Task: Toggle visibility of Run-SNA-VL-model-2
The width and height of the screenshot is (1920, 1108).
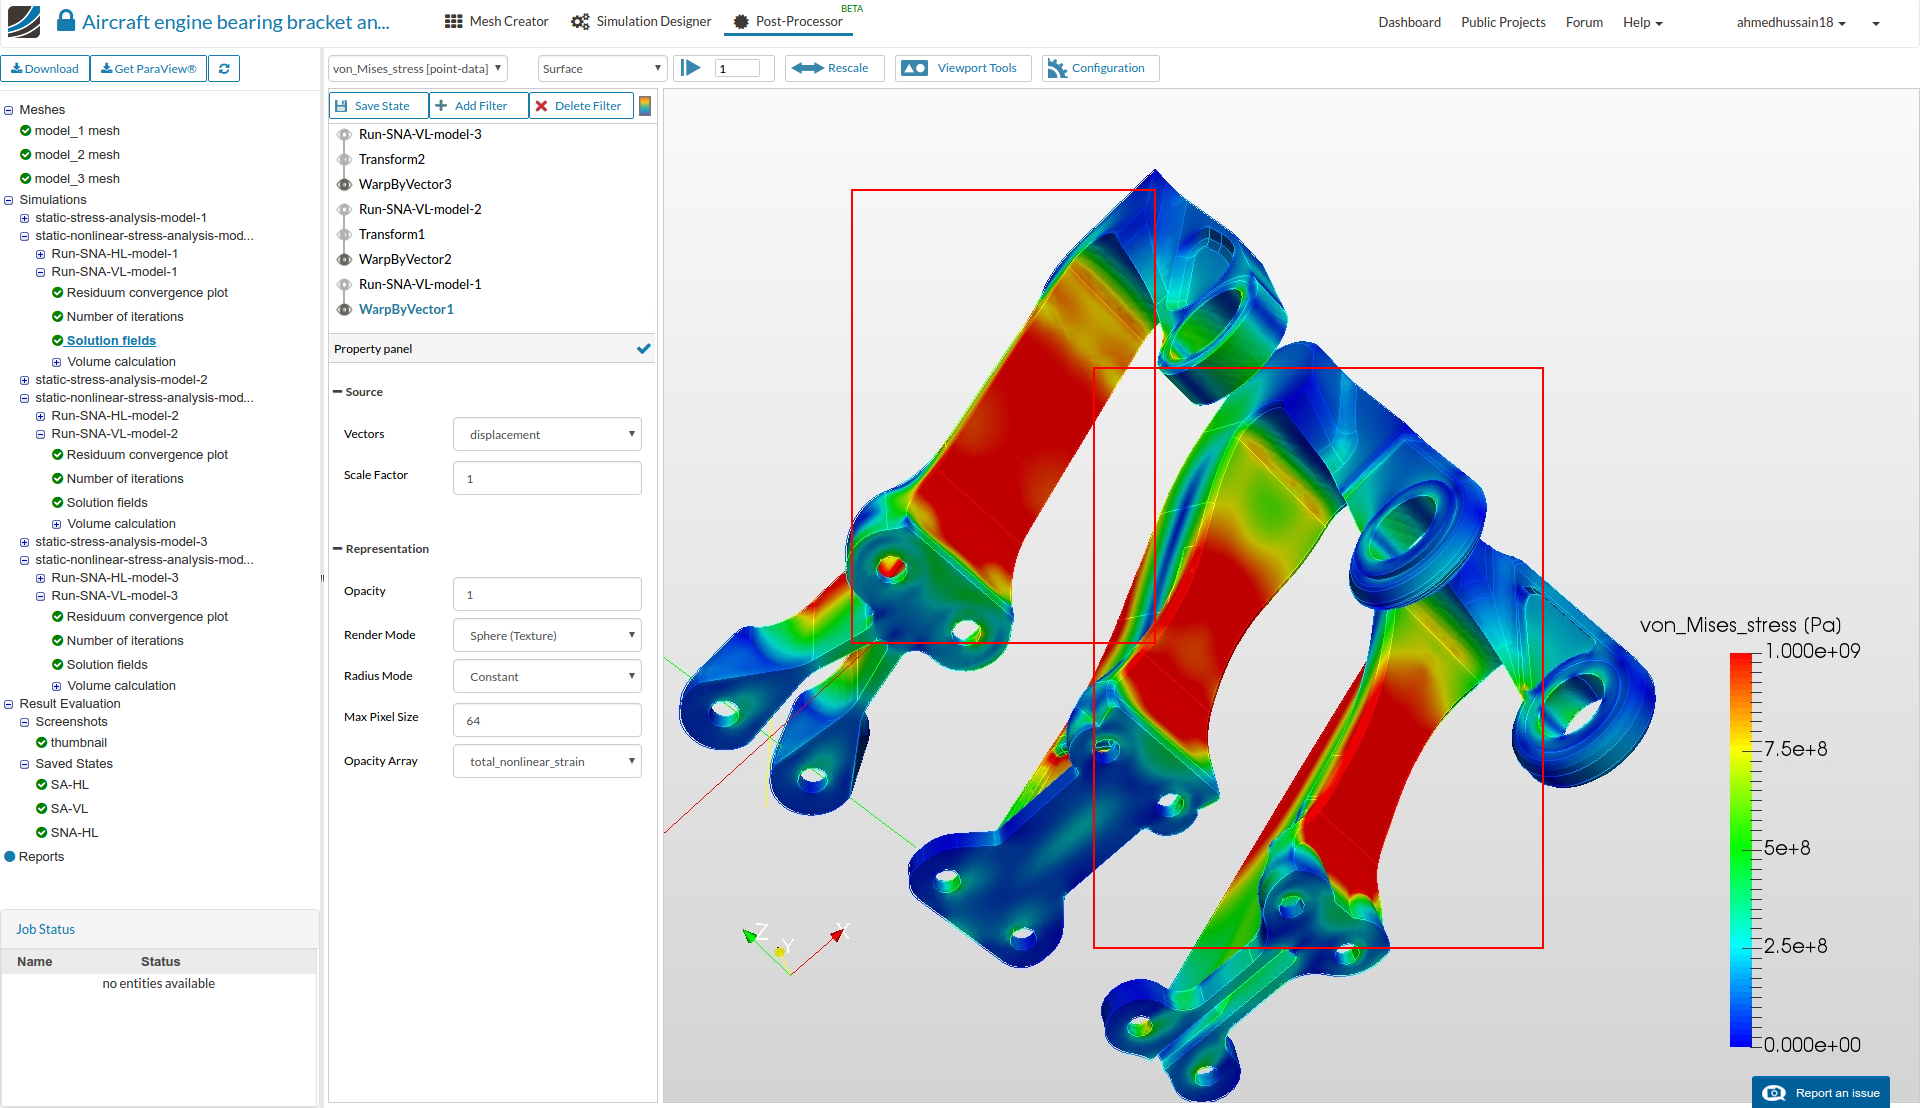Action: (x=344, y=209)
